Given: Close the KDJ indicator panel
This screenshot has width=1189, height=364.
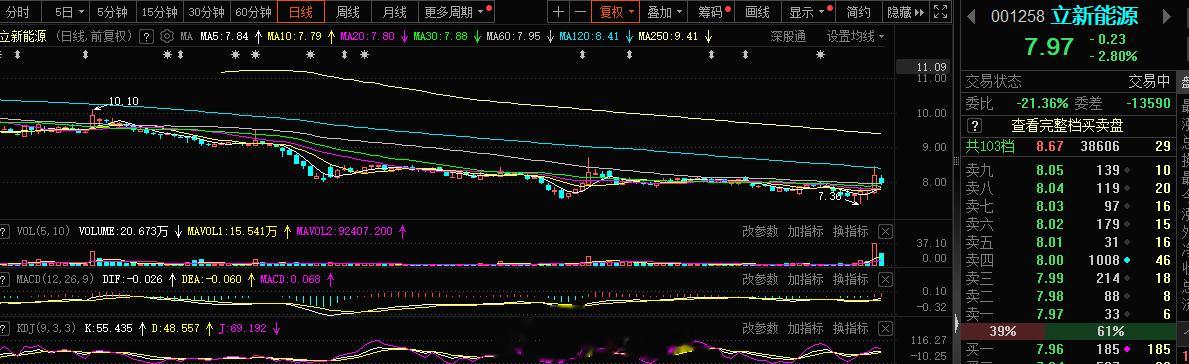Looking at the screenshot, I should point(885,328).
